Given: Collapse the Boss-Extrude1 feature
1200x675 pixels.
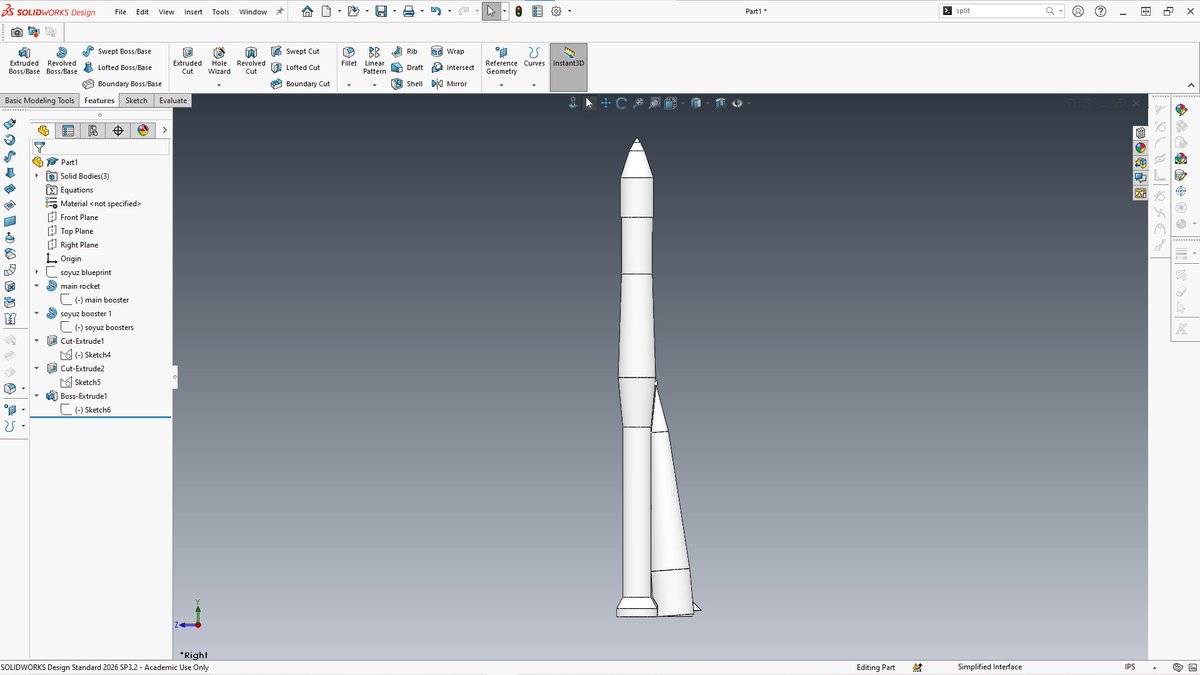Looking at the screenshot, I should pyautogui.click(x=37, y=396).
